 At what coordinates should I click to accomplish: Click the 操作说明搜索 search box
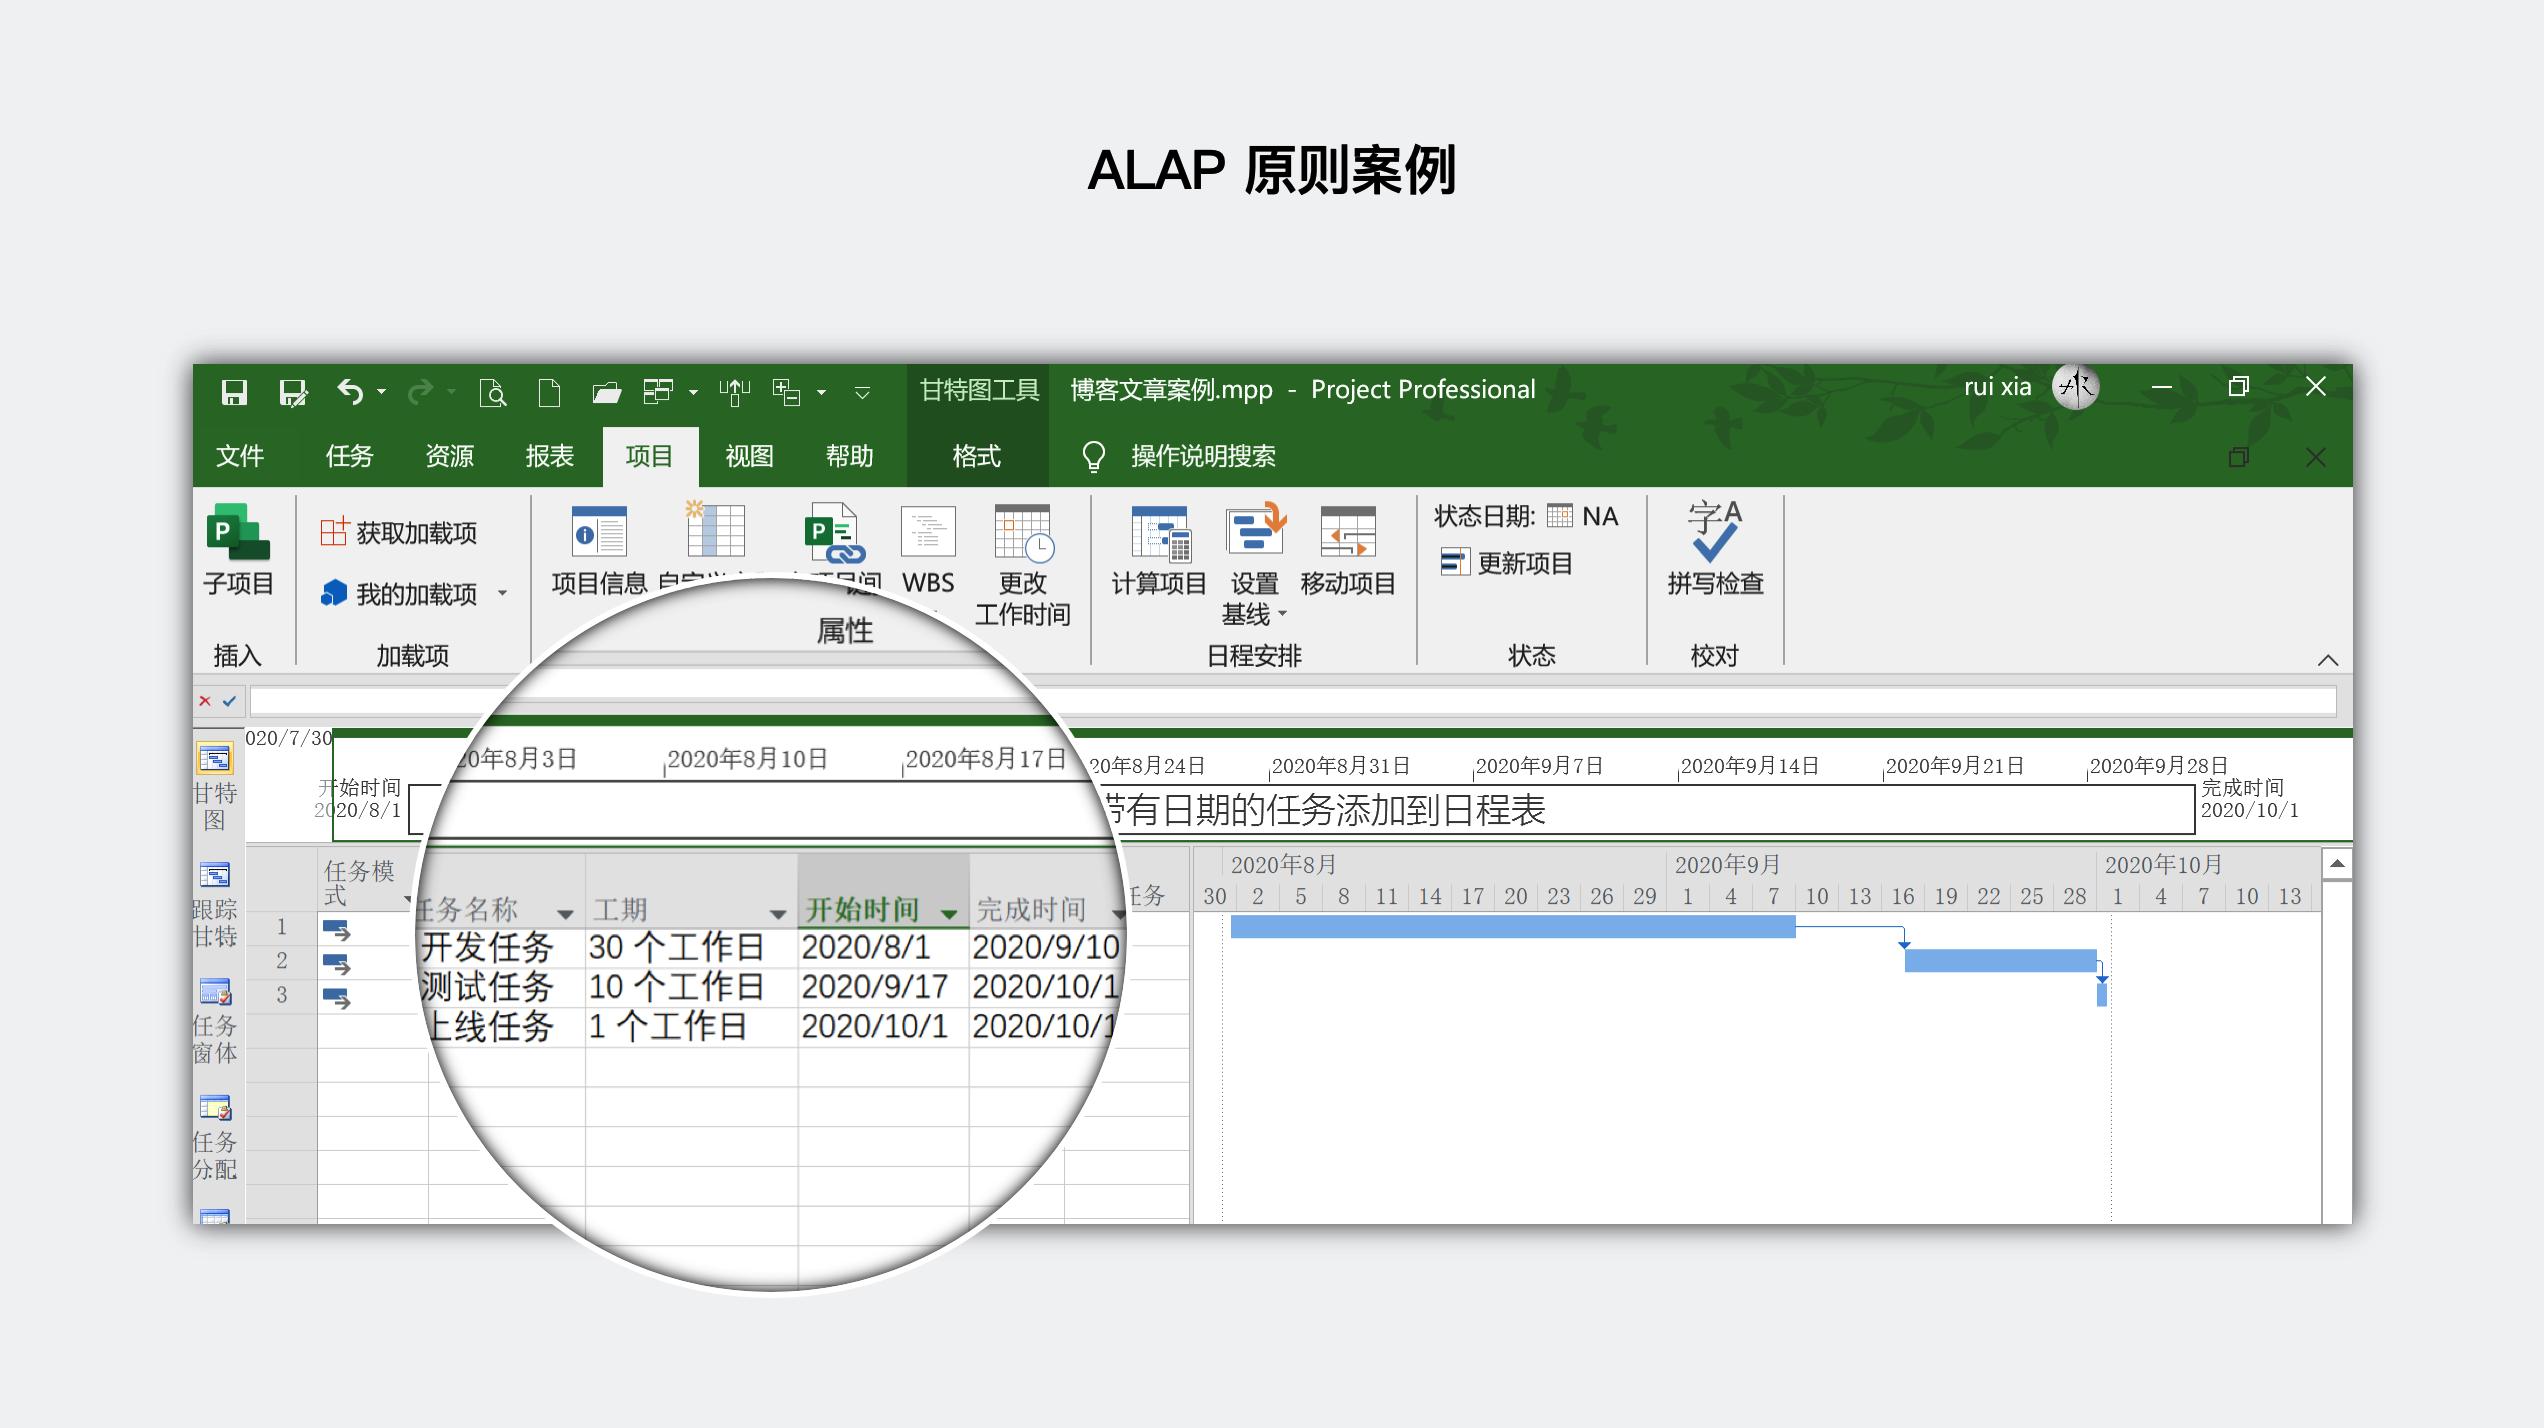click(1203, 456)
